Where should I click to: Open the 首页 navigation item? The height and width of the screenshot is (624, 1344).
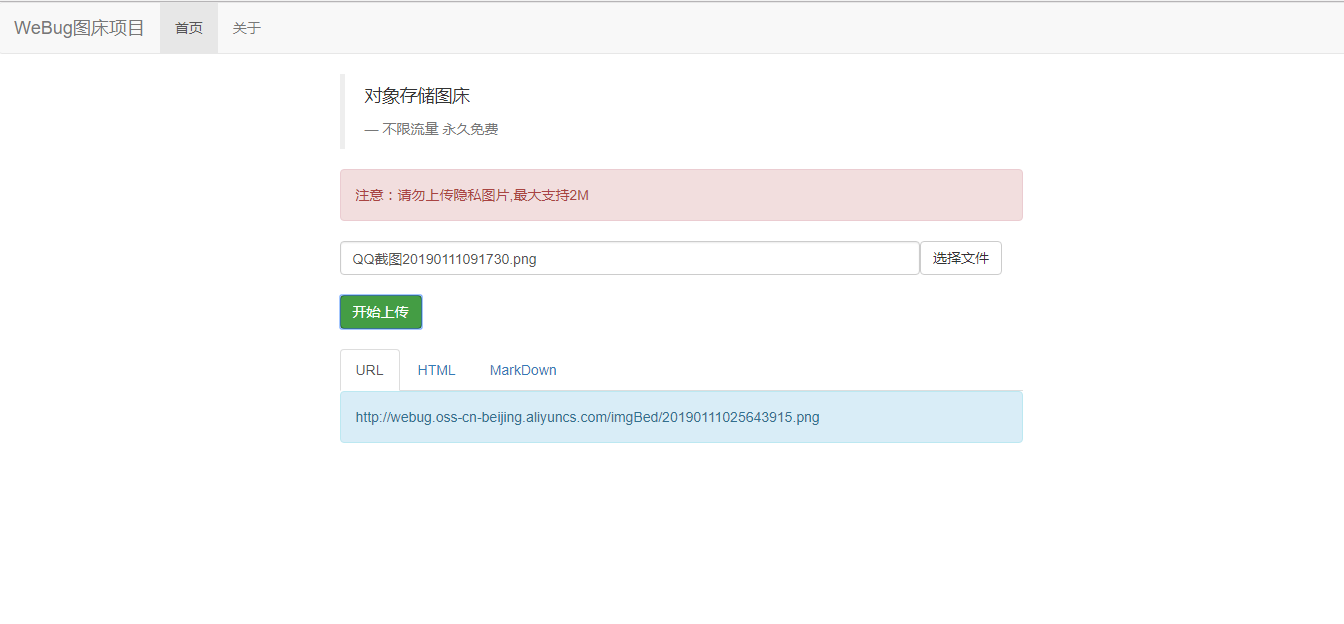pyautogui.click(x=188, y=28)
